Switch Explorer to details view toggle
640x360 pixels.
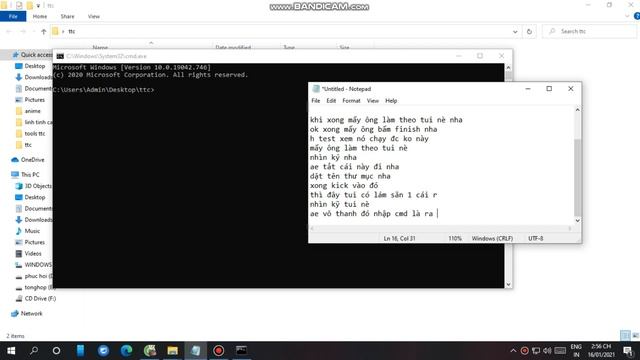(x=625, y=336)
